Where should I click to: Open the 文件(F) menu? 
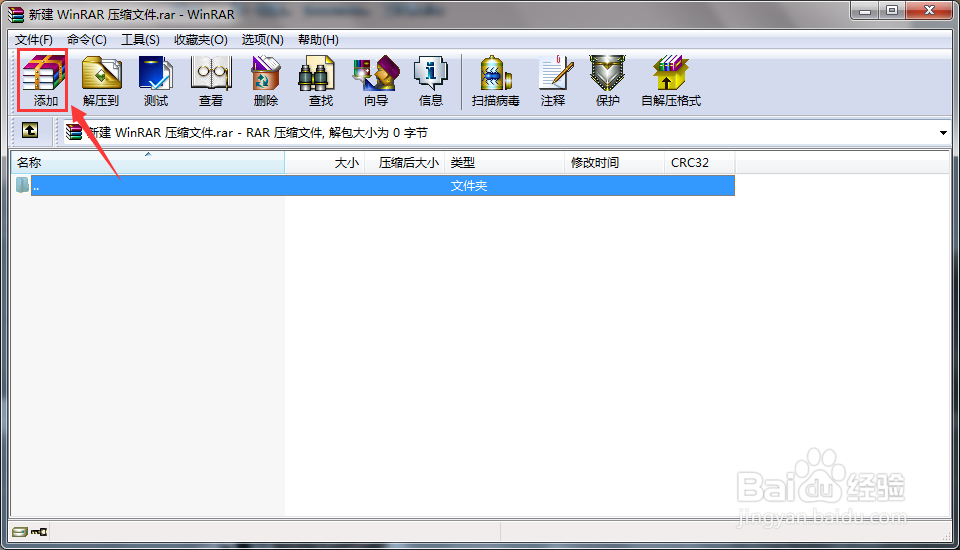click(34, 40)
